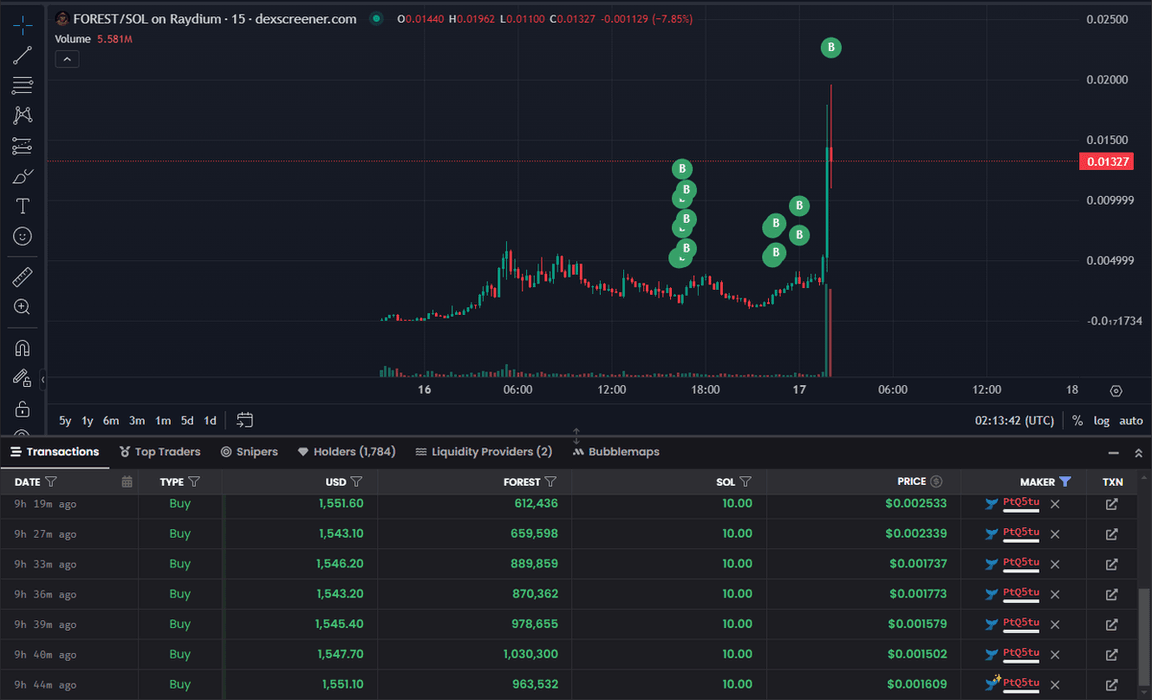This screenshot has height=700, width=1152.
Task: Set chart range to 5y
Action: tap(65, 421)
